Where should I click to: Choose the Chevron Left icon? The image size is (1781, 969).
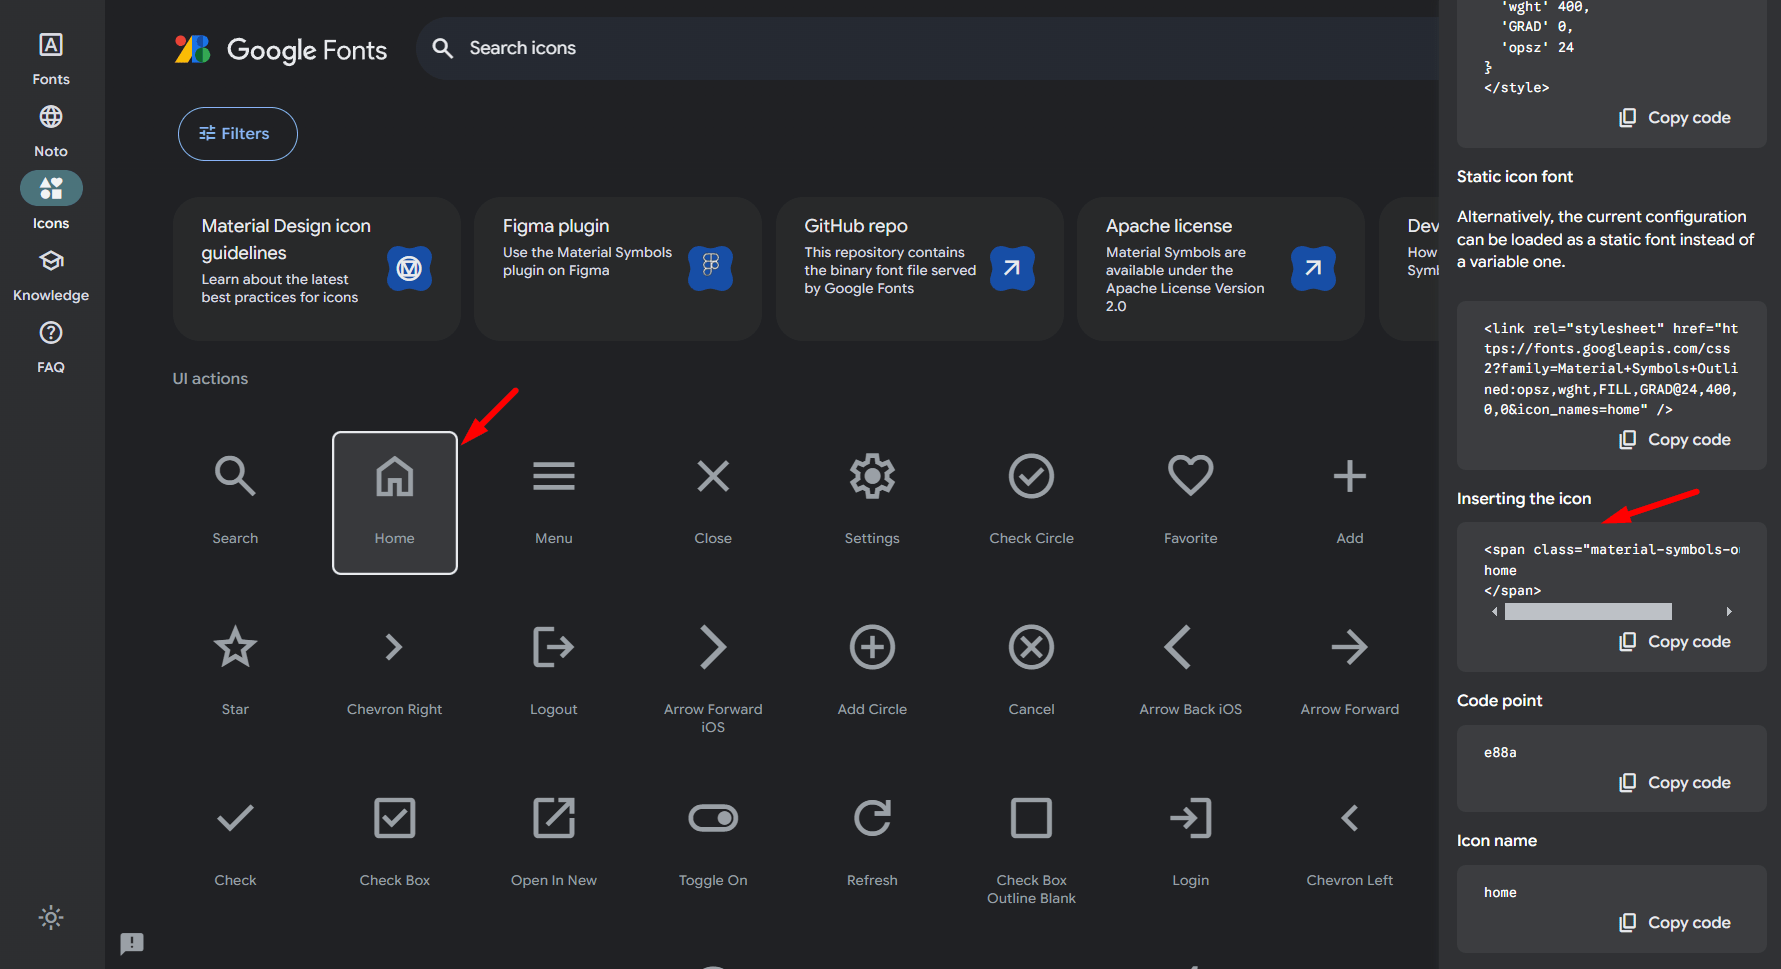pyautogui.click(x=1349, y=844)
